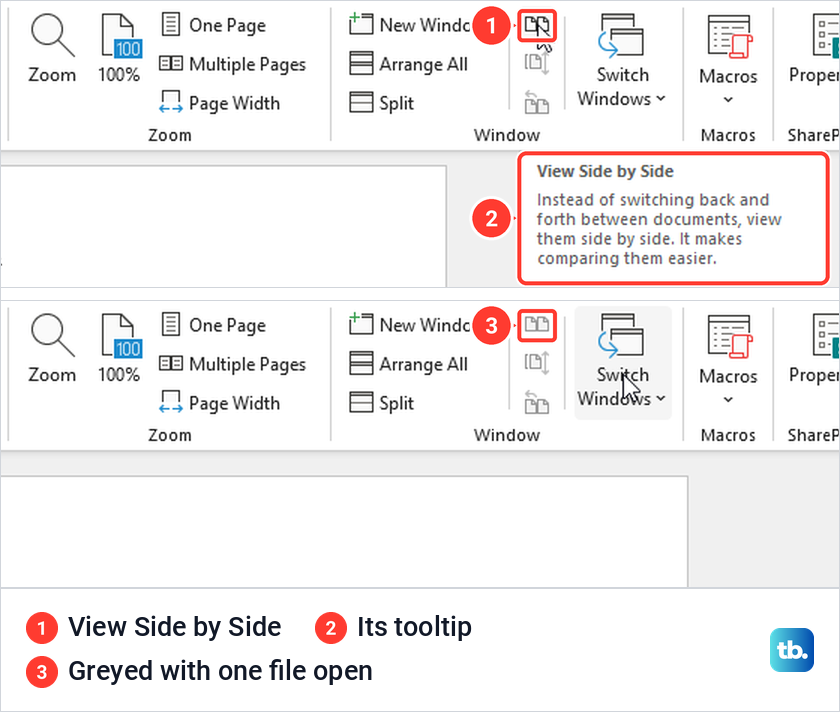Open Macros dropdown in upper ribbon
This screenshot has height=712, width=840.
729,59
